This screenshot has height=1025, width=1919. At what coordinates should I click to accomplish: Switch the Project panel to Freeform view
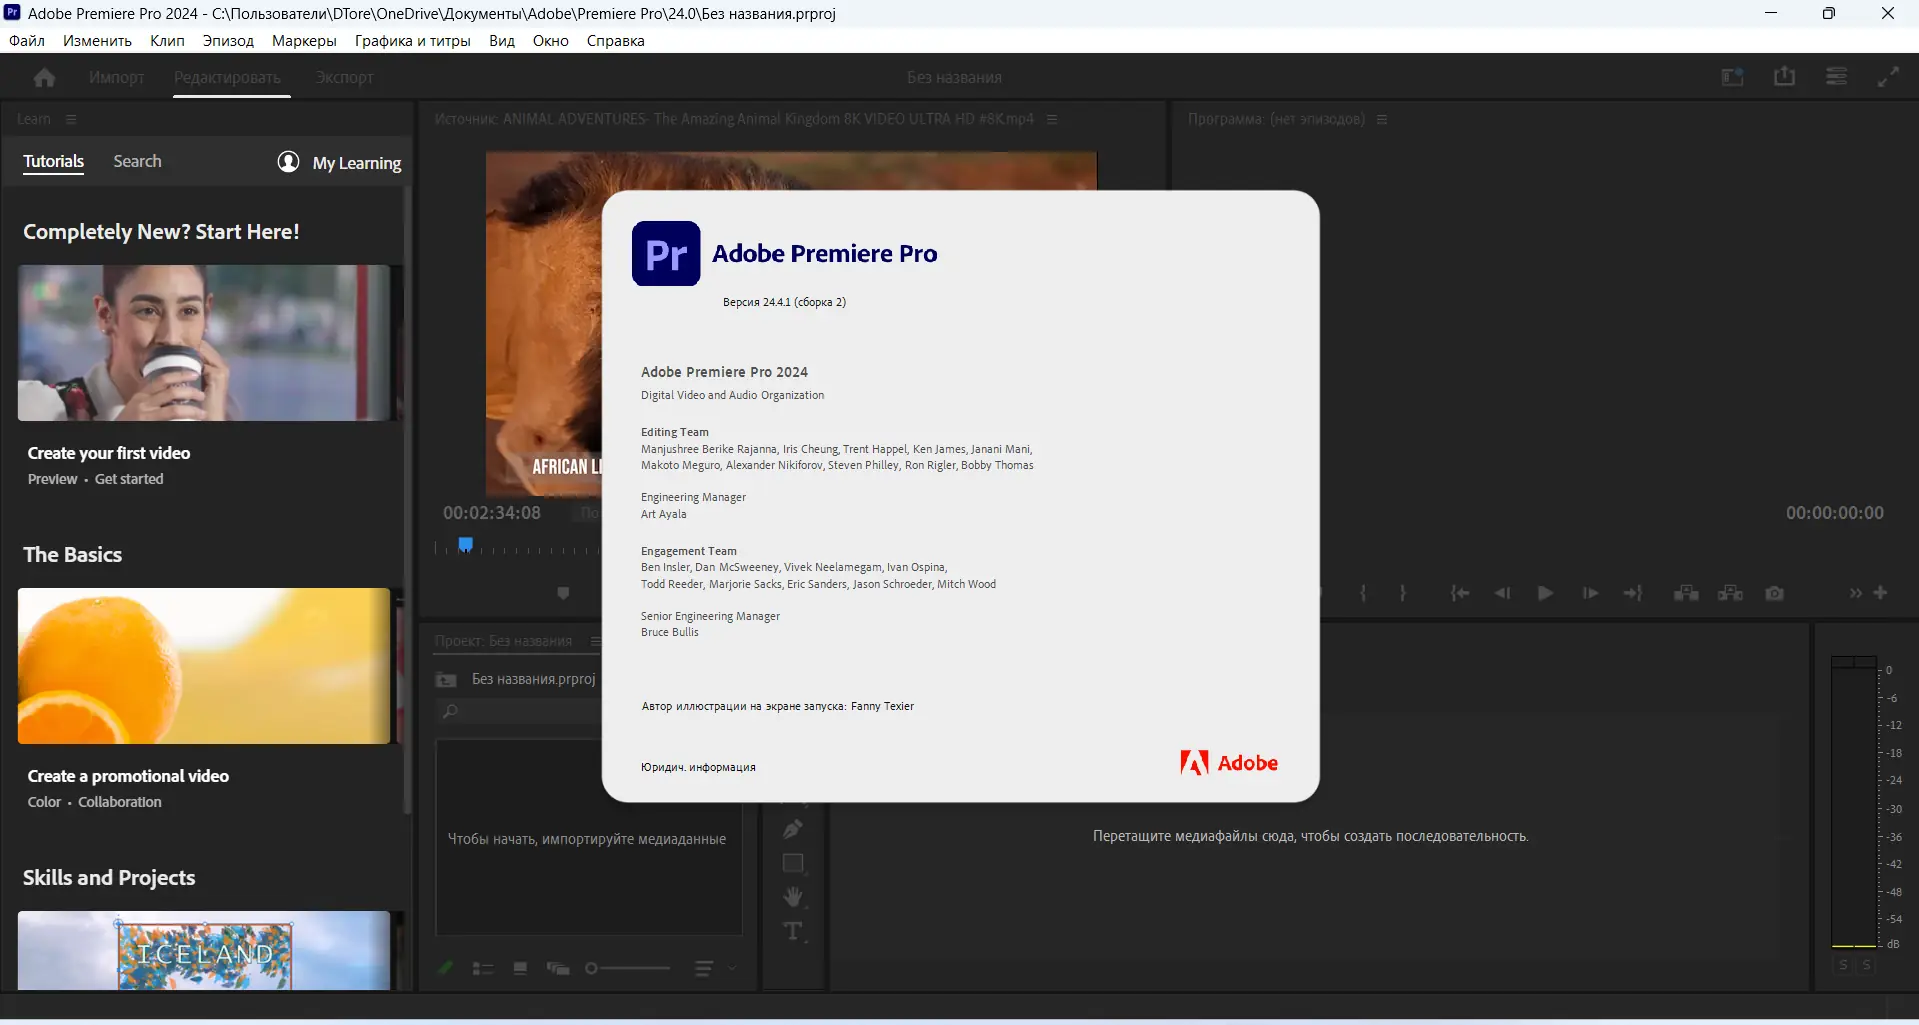pos(558,968)
